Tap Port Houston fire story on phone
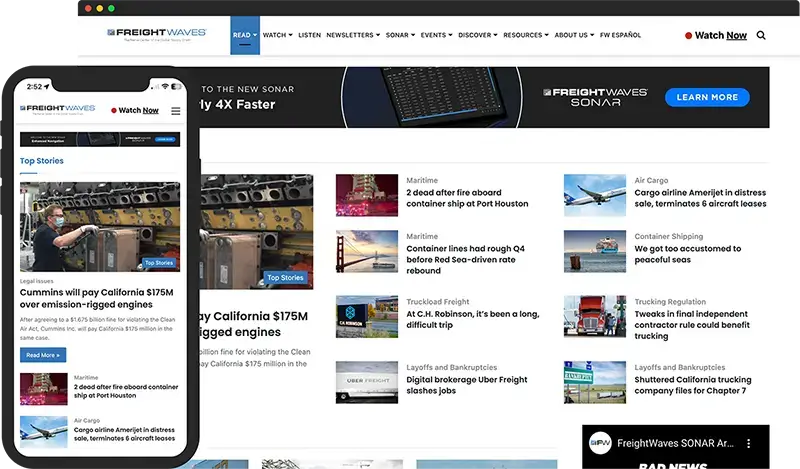This screenshot has width=800, height=469. pos(126,391)
